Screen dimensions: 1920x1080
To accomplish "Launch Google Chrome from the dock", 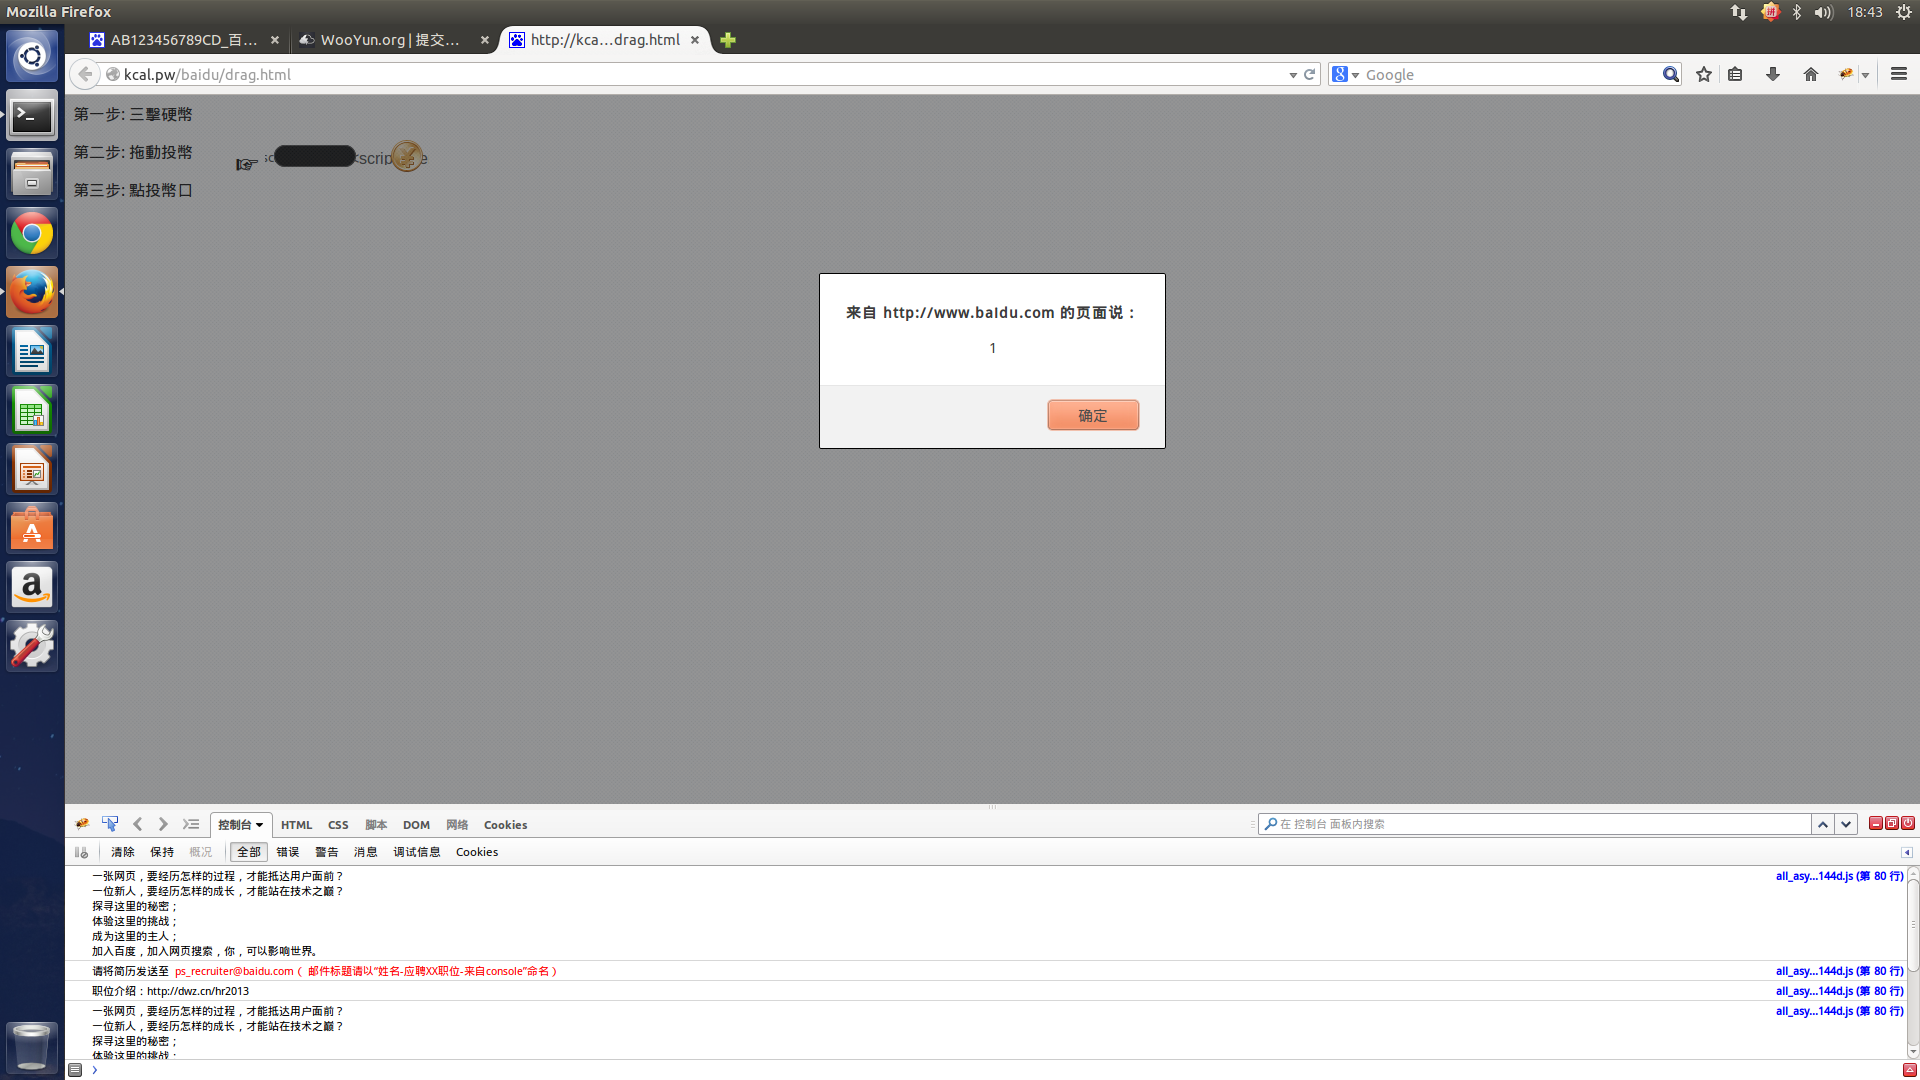I will [32, 234].
